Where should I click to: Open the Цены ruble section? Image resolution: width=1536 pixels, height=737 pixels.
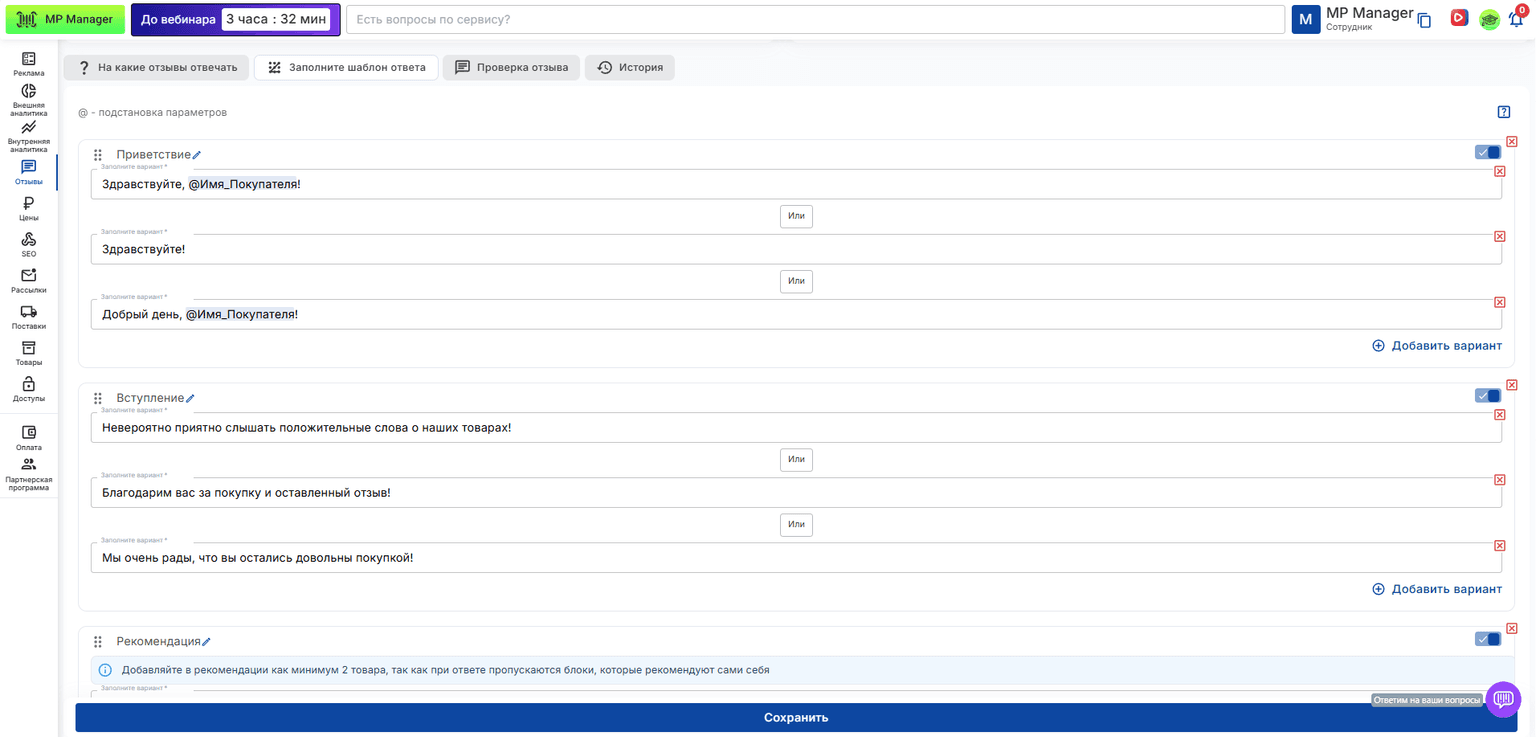pyautogui.click(x=29, y=208)
